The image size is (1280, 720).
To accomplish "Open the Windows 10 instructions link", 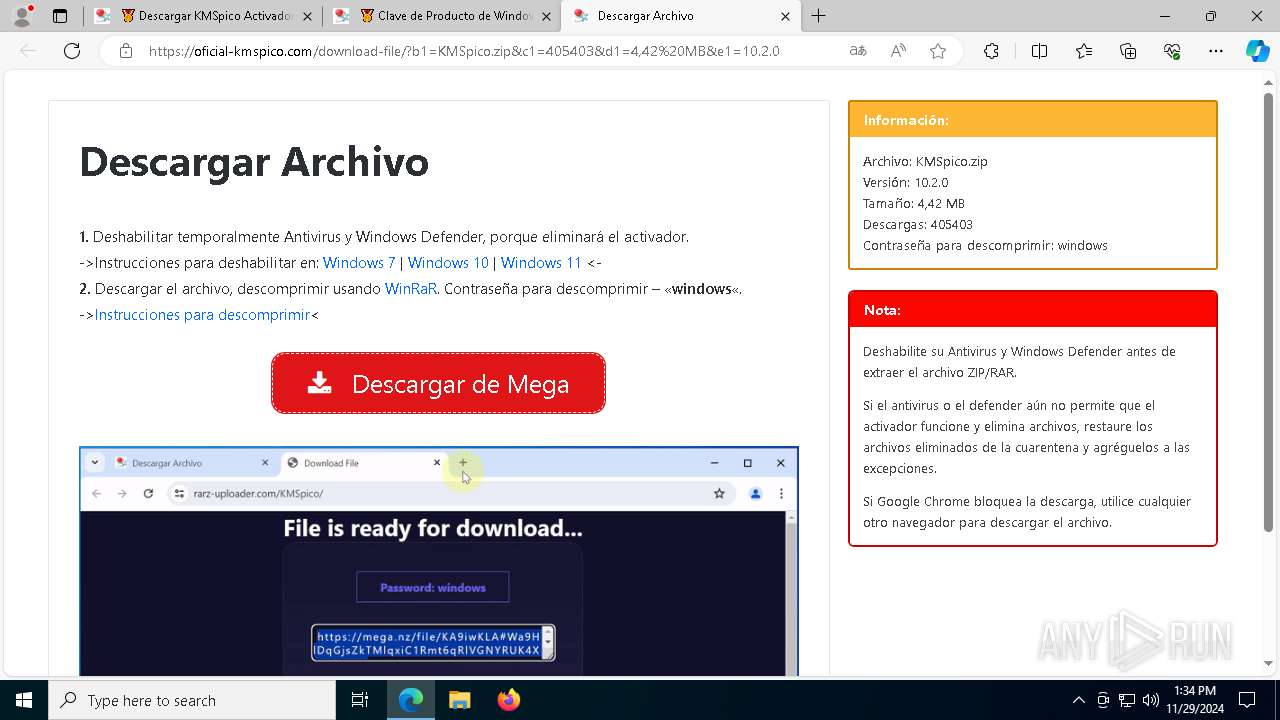I will pos(448,263).
